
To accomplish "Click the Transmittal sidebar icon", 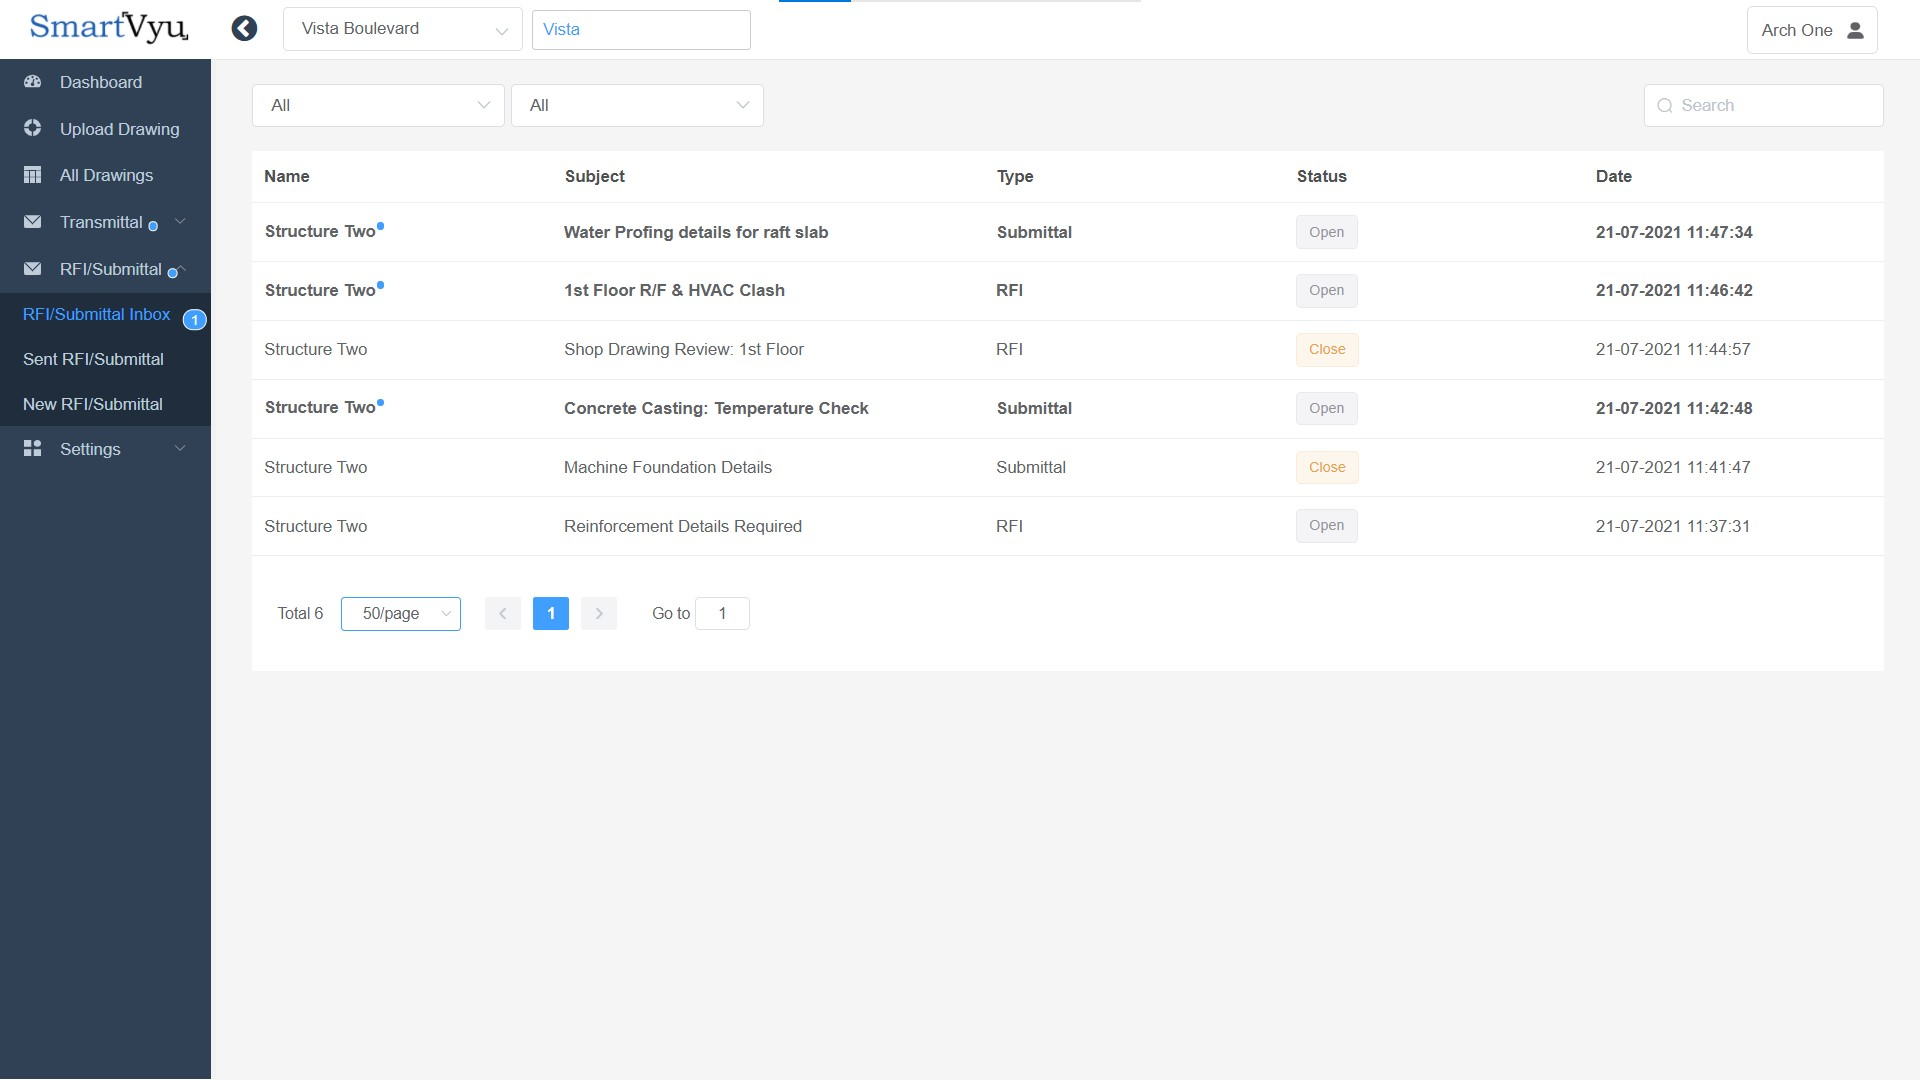I will 33,222.
